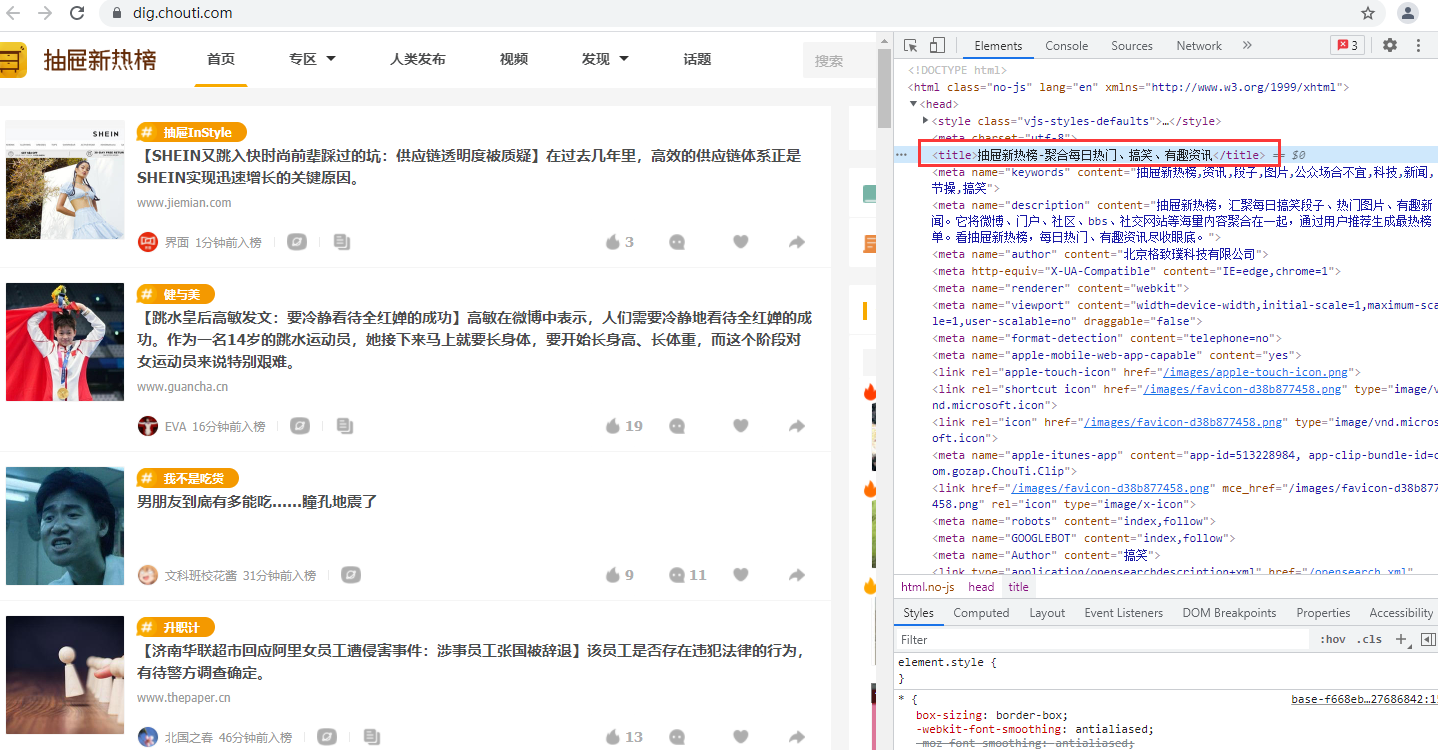1438x750 pixels.
Task: Upvote the SHEIN article with the flame icon
Action: pos(614,241)
